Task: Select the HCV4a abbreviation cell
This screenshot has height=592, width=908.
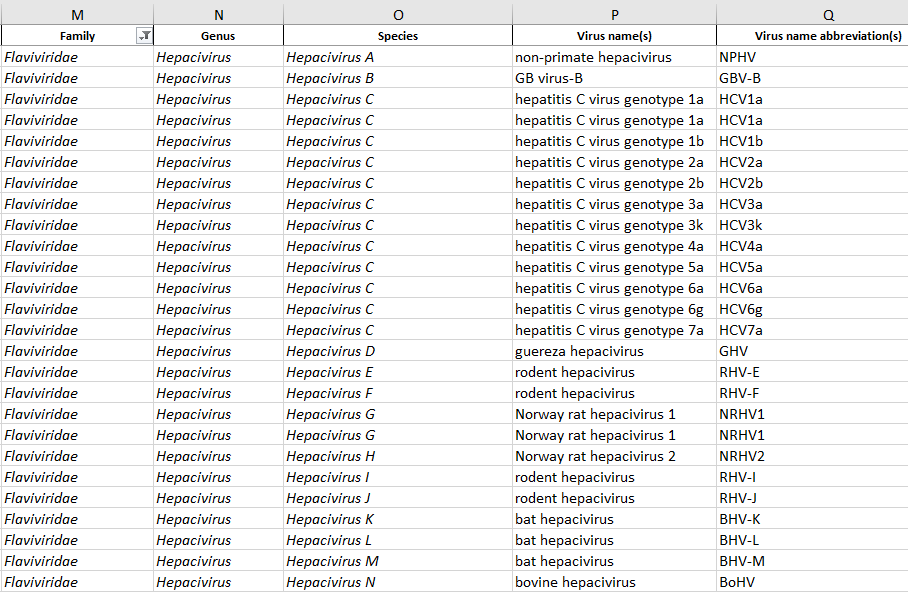Action: point(812,246)
